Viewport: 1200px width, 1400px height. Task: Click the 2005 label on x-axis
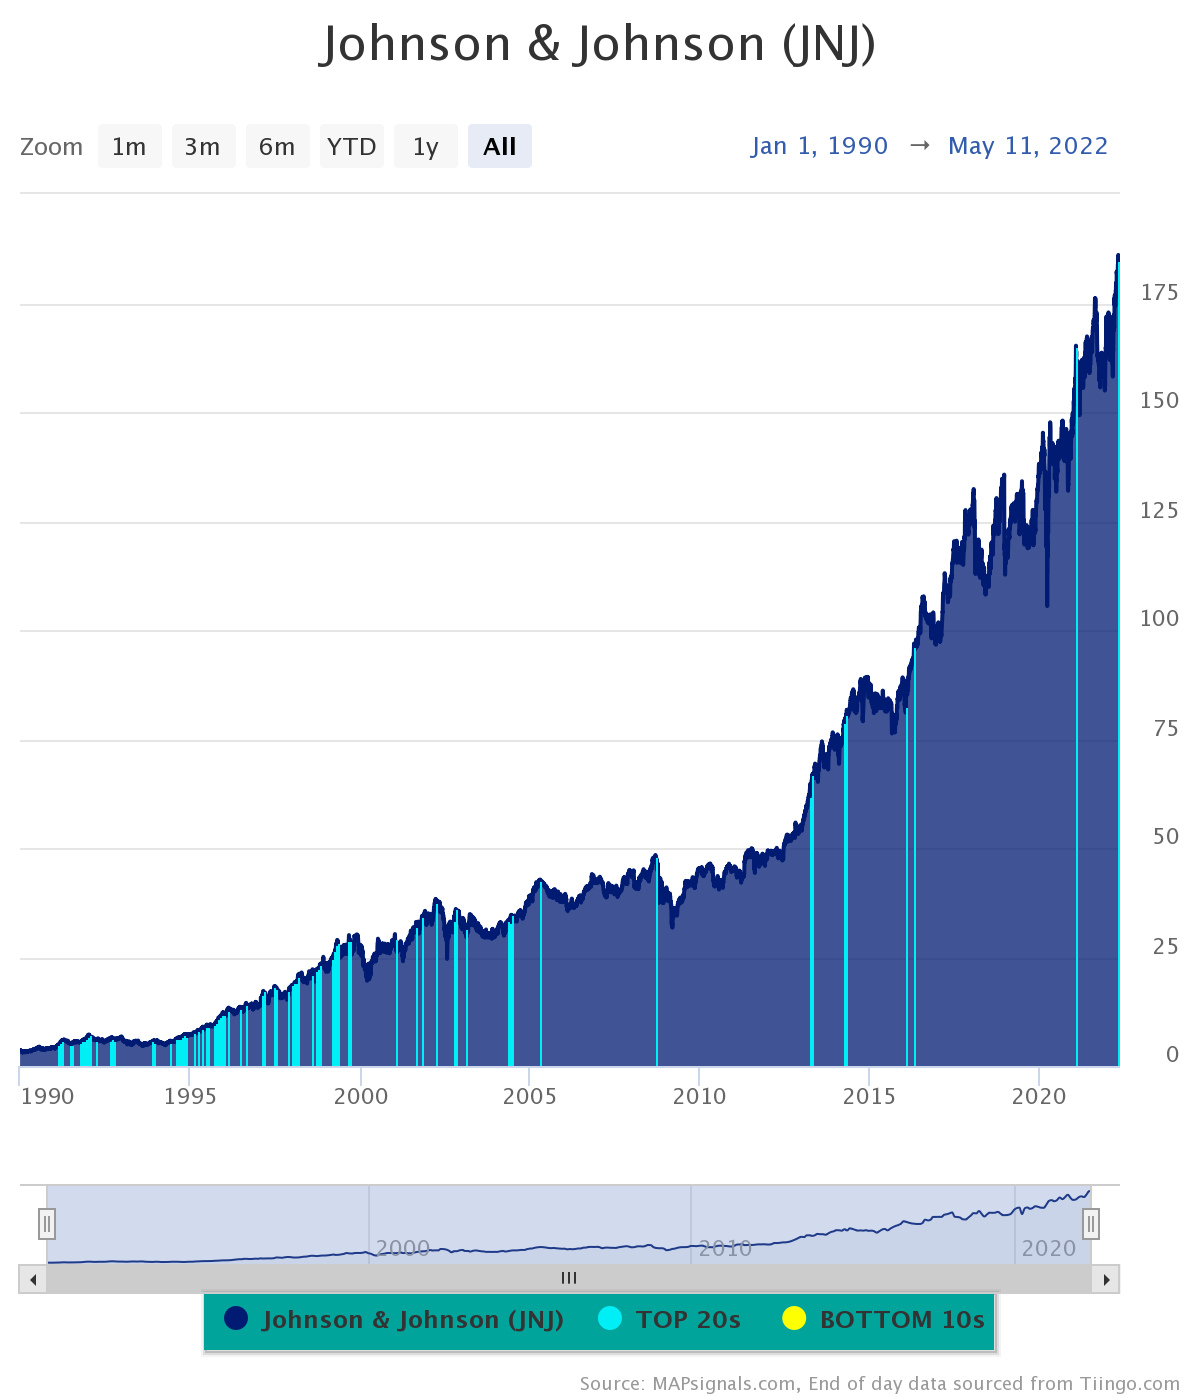click(x=530, y=1096)
